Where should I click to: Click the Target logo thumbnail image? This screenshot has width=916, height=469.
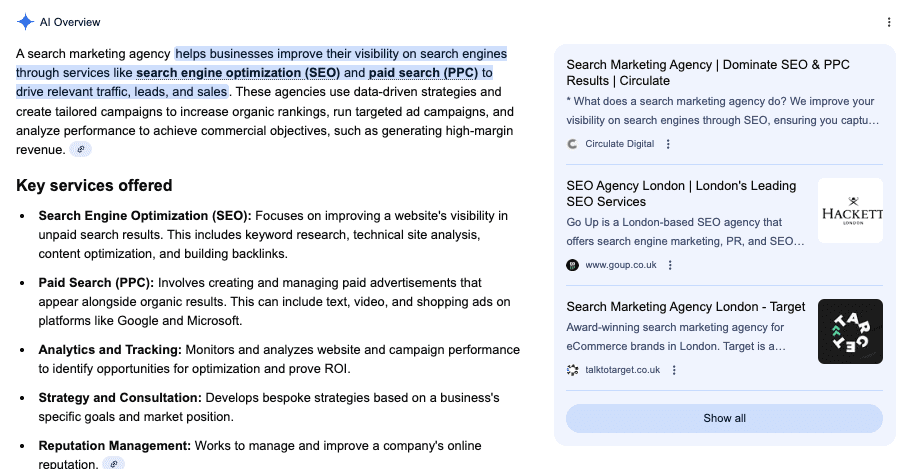850,332
